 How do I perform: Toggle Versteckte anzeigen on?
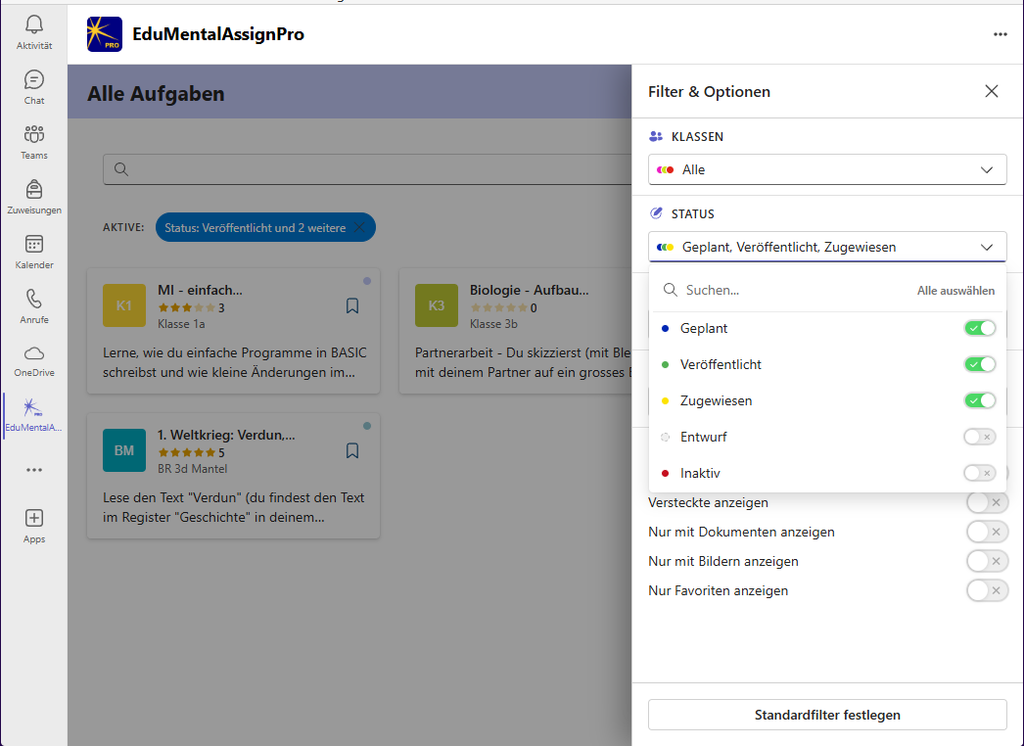[x=987, y=502]
